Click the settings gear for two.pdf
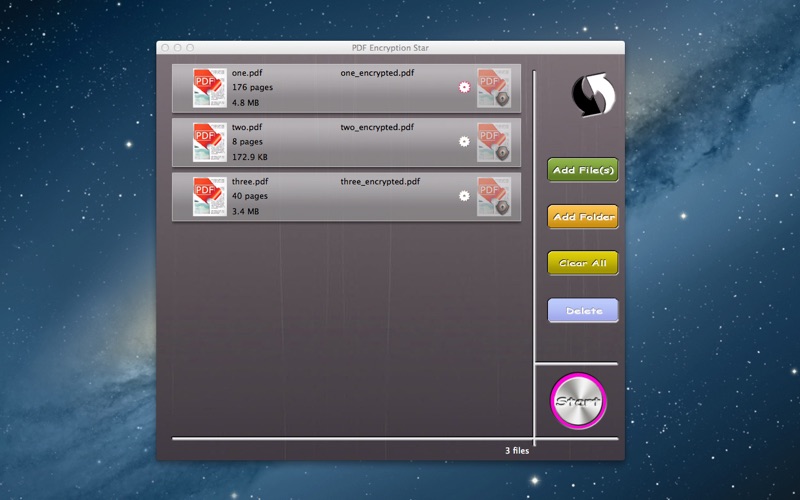 click(x=464, y=142)
